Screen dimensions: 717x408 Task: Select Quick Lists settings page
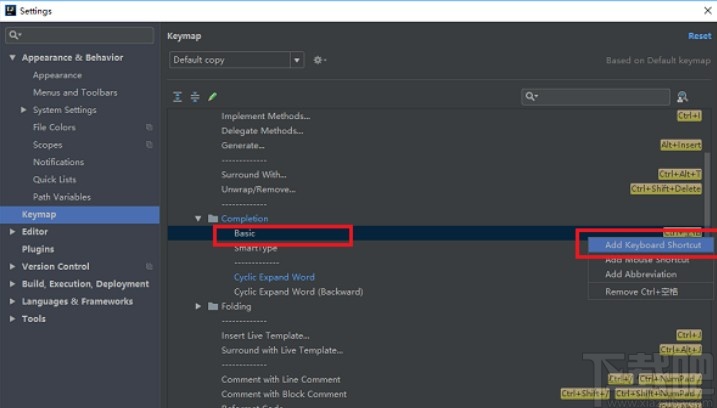[54, 179]
